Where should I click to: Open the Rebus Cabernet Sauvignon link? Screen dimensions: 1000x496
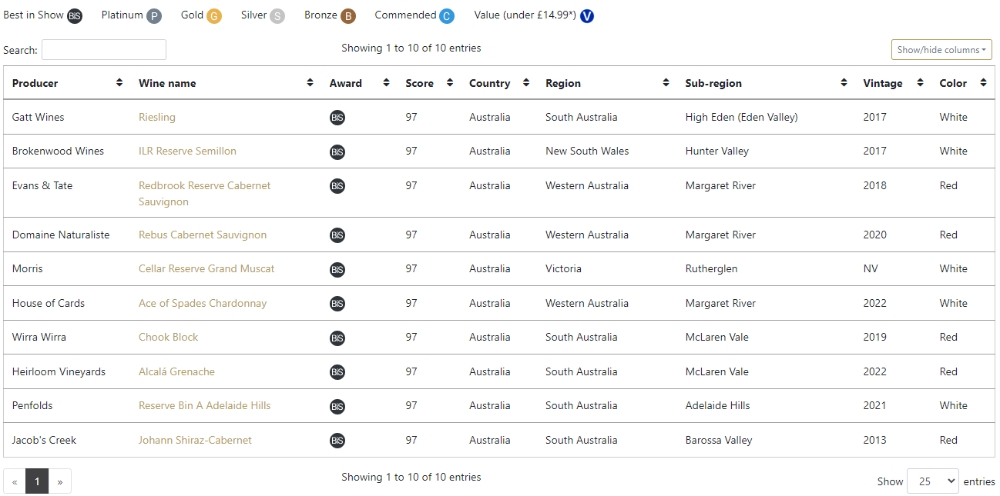tap(202, 235)
